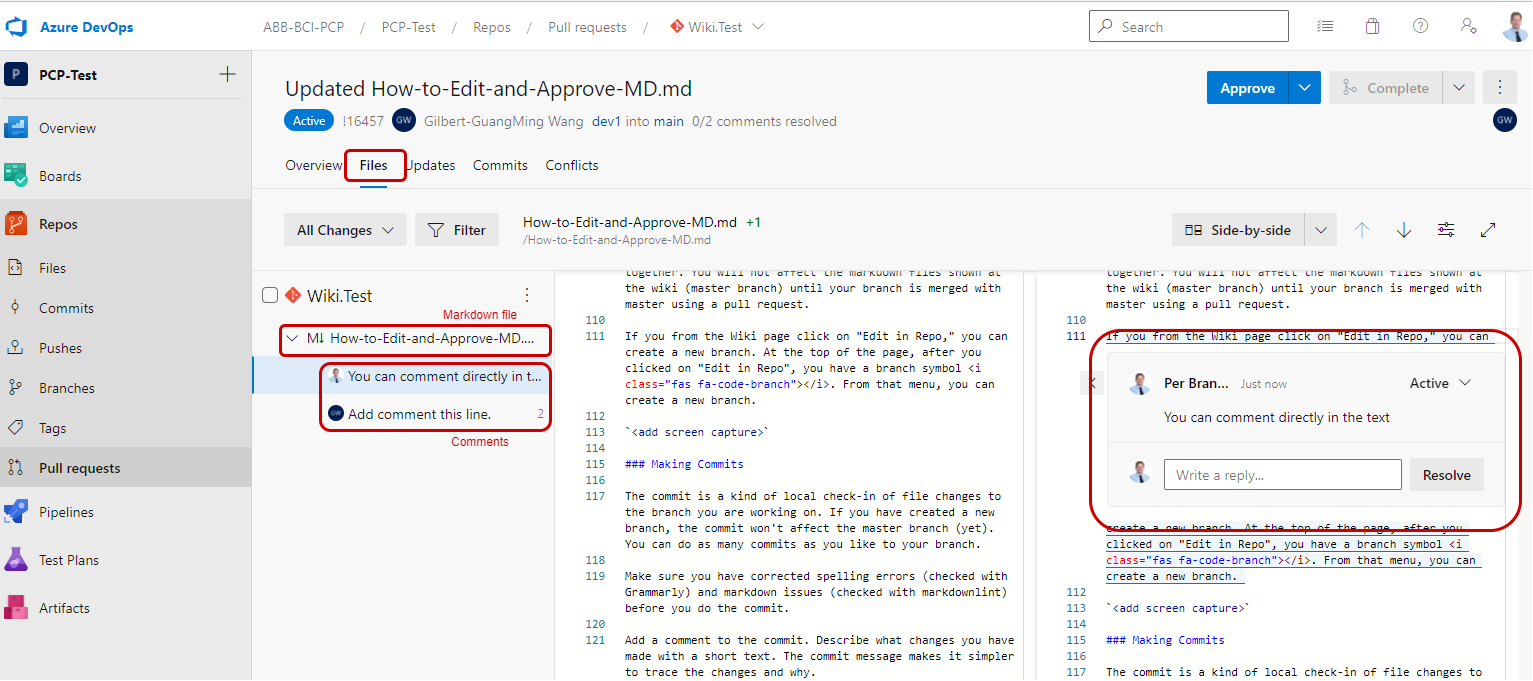The width and height of the screenshot is (1533, 681).
Task: Click the Complete button
Action: [x=1386, y=88]
